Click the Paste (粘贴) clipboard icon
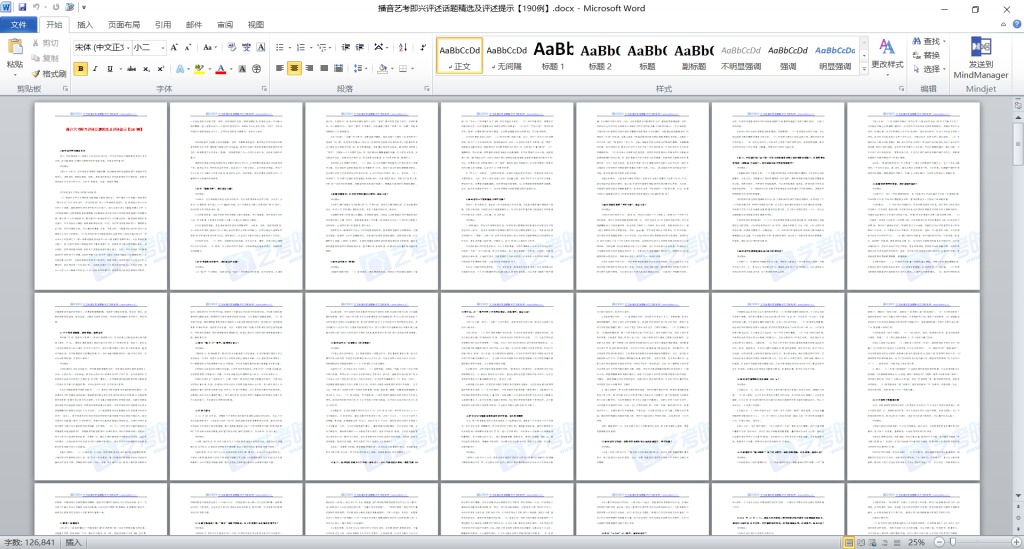1024x549 pixels. coord(14,50)
